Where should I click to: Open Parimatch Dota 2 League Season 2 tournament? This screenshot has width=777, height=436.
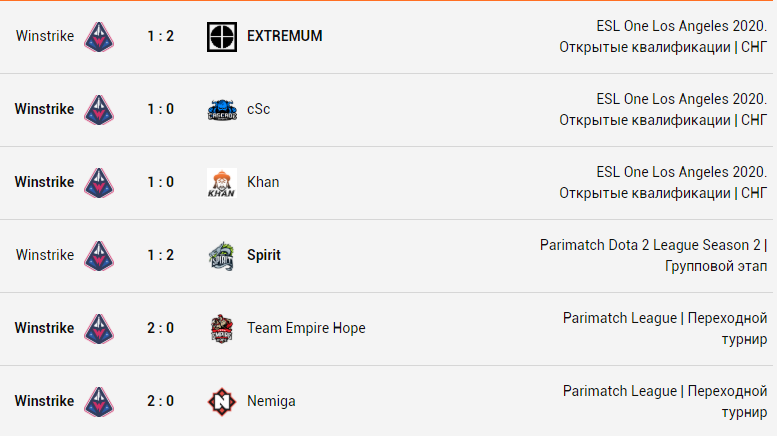[653, 256]
